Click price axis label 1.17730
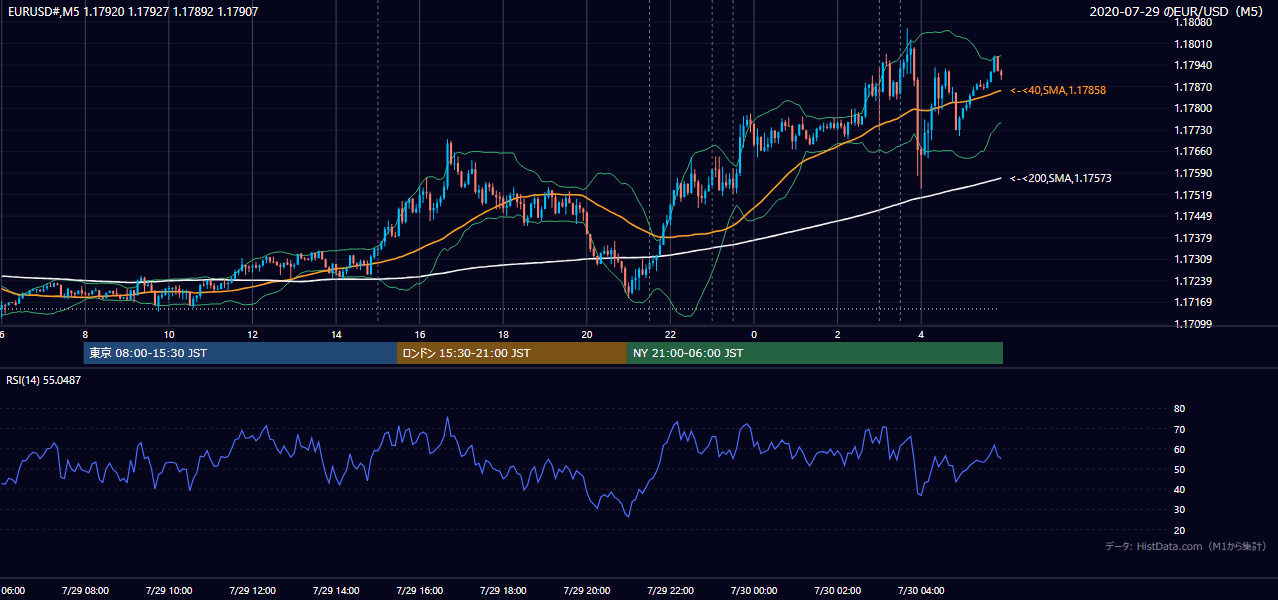1278x600 pixels. click(x=1193, y=130)
